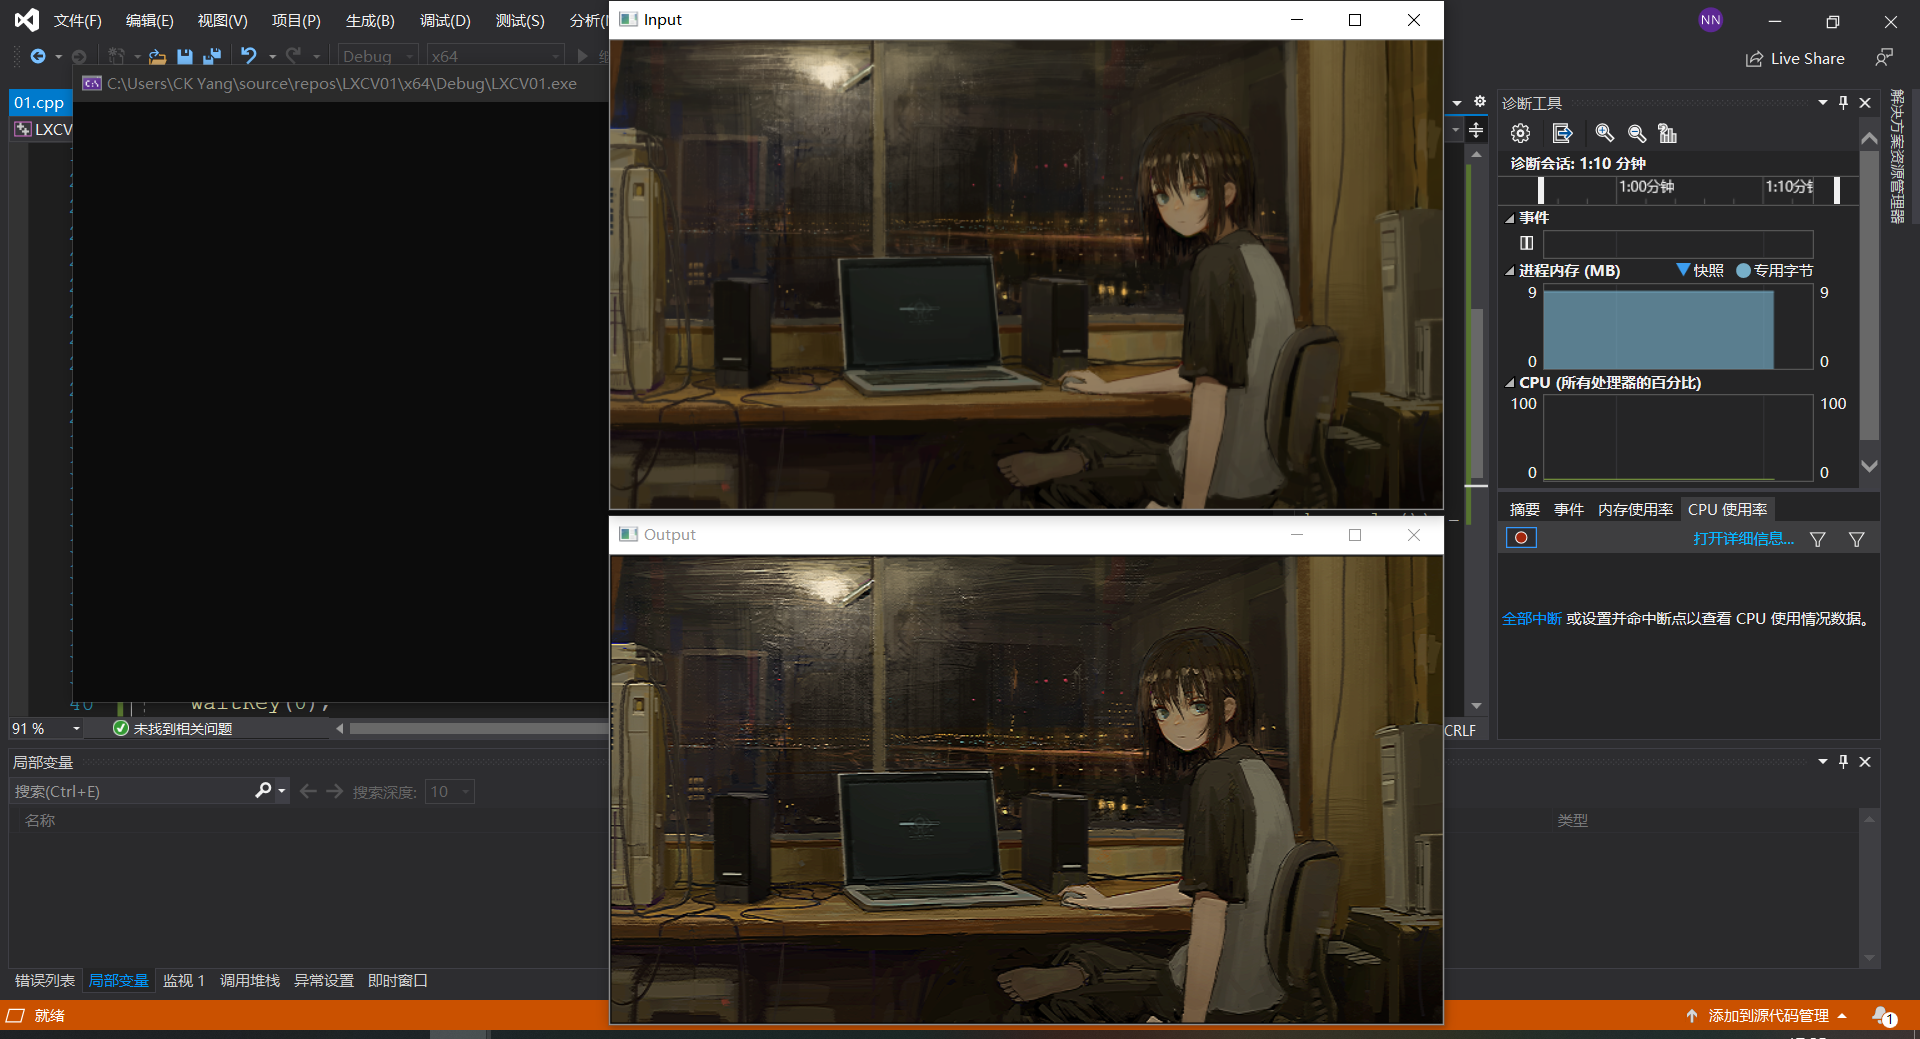Screen dimensions: 1920x1039
Task: Collapse the events (事件) section
Action: click(x=1510, y=218)
